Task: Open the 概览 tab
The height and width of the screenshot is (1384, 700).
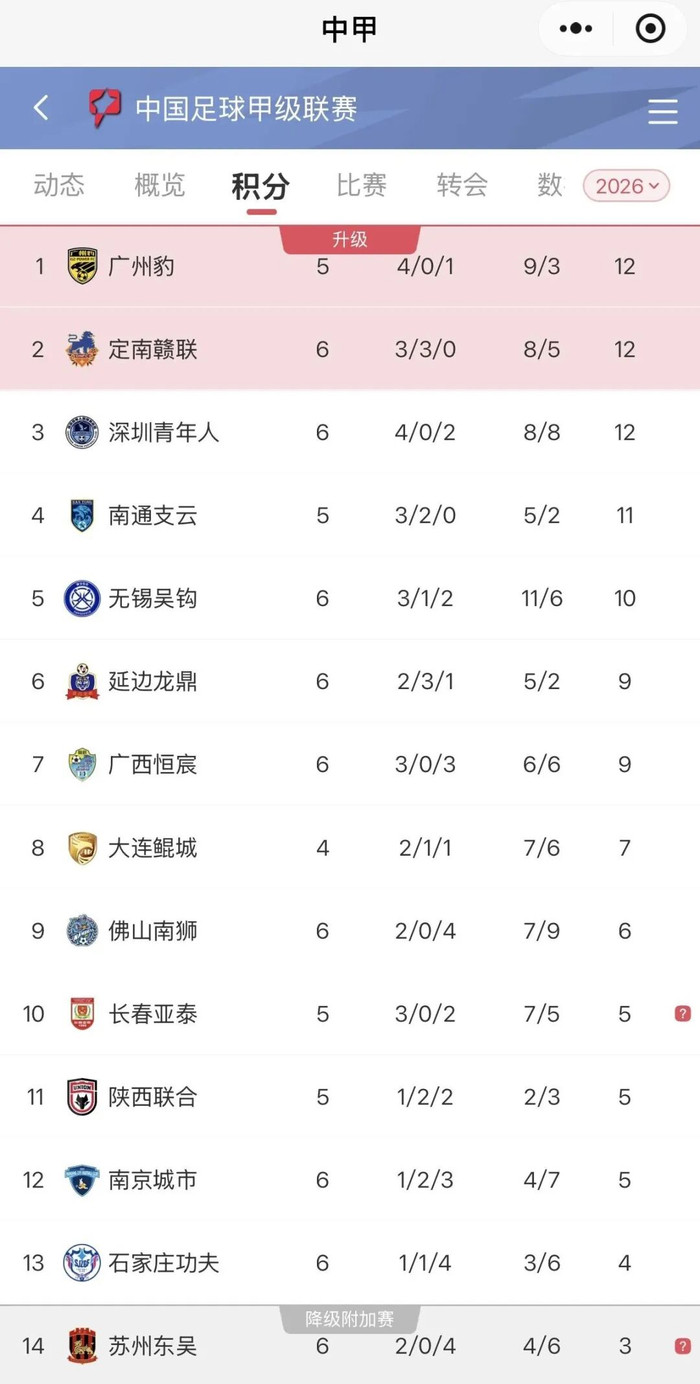Action: (x=160, y=185)
